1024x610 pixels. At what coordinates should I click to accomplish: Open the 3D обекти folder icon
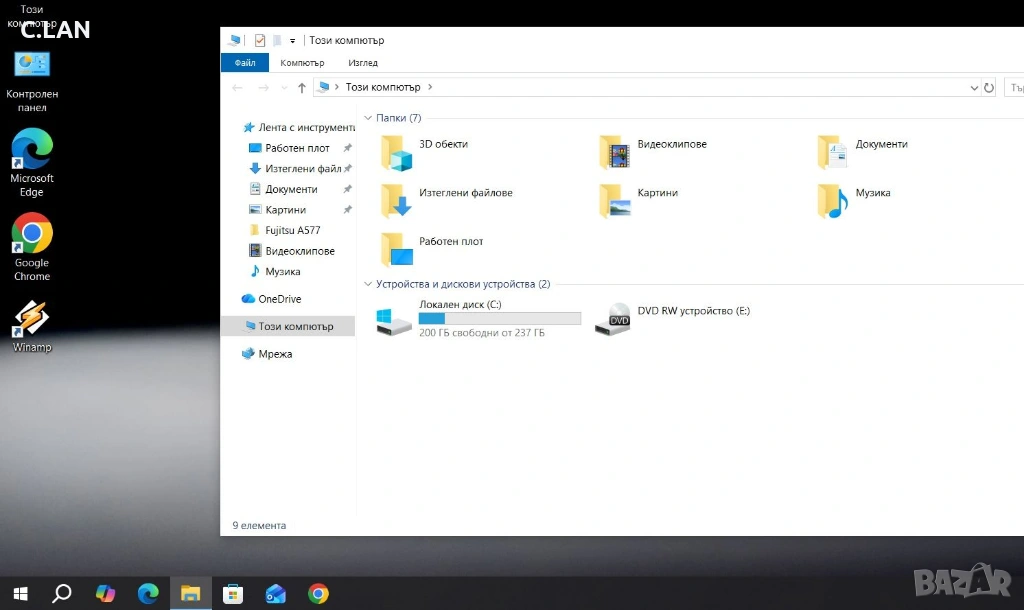coord(397,154)
